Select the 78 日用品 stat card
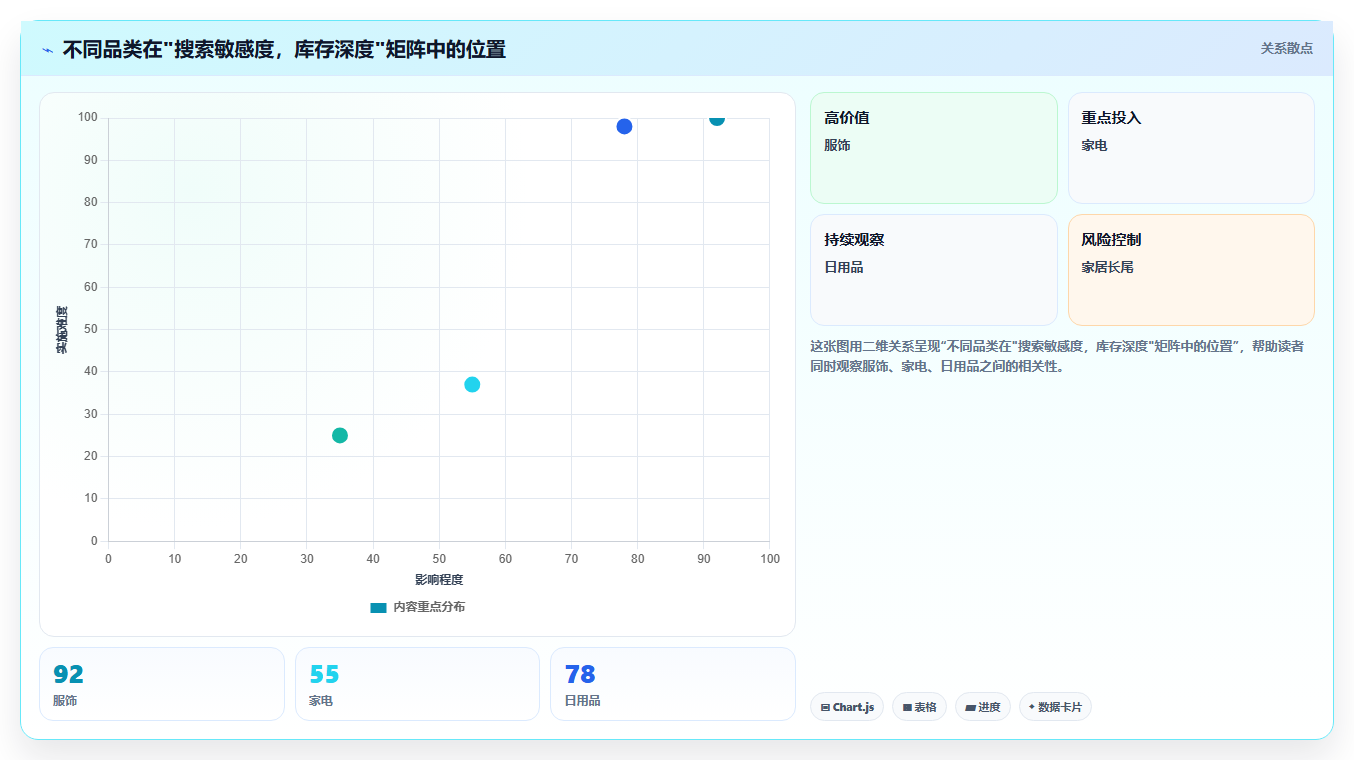Viewport: 1354px width, 760px height. [x=673, y=684]
